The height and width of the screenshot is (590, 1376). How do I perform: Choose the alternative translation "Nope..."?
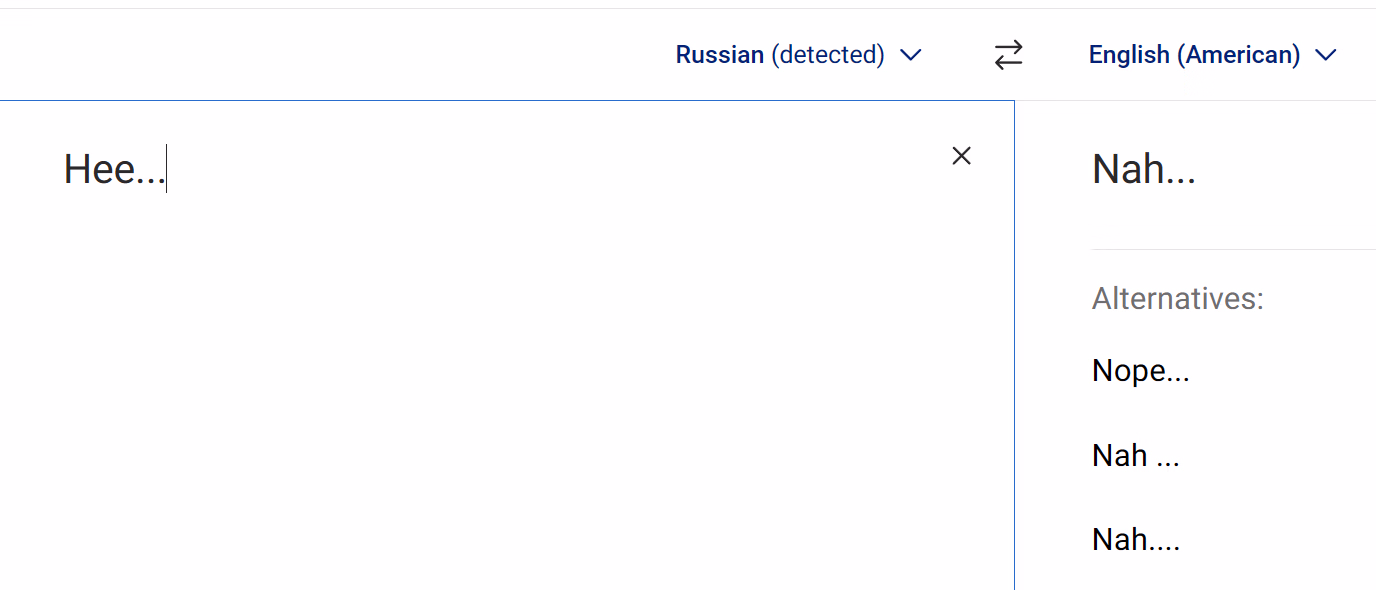tap(1140, 371)
